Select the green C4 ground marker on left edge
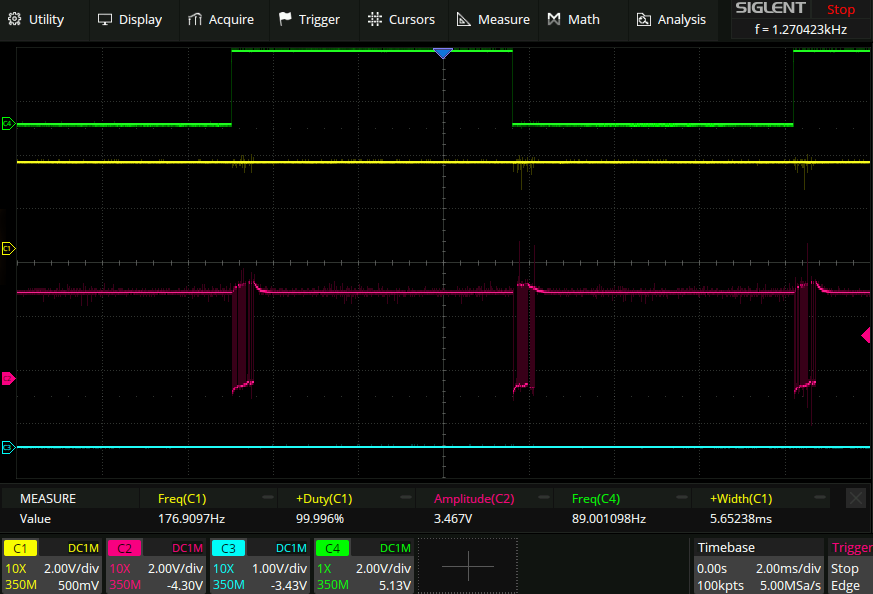 [x=8, y=124]
